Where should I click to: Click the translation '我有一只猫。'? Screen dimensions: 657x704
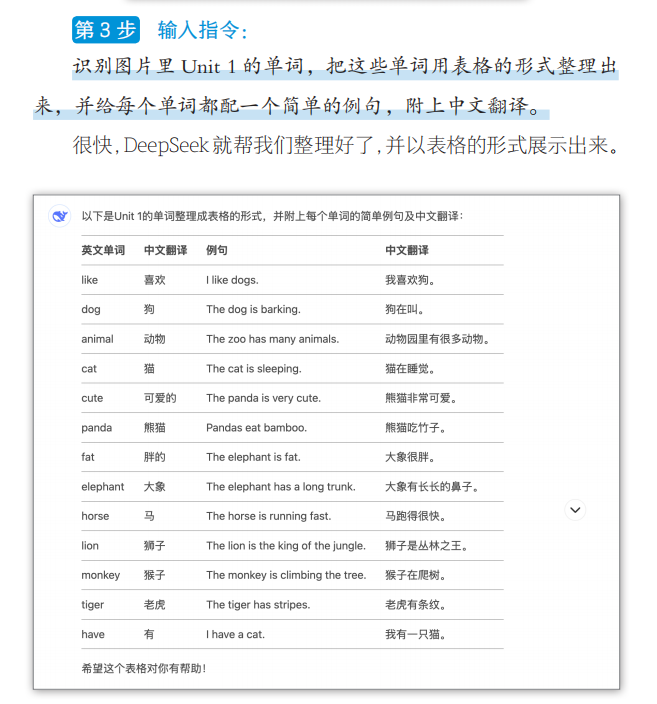(x=415, y=634)
